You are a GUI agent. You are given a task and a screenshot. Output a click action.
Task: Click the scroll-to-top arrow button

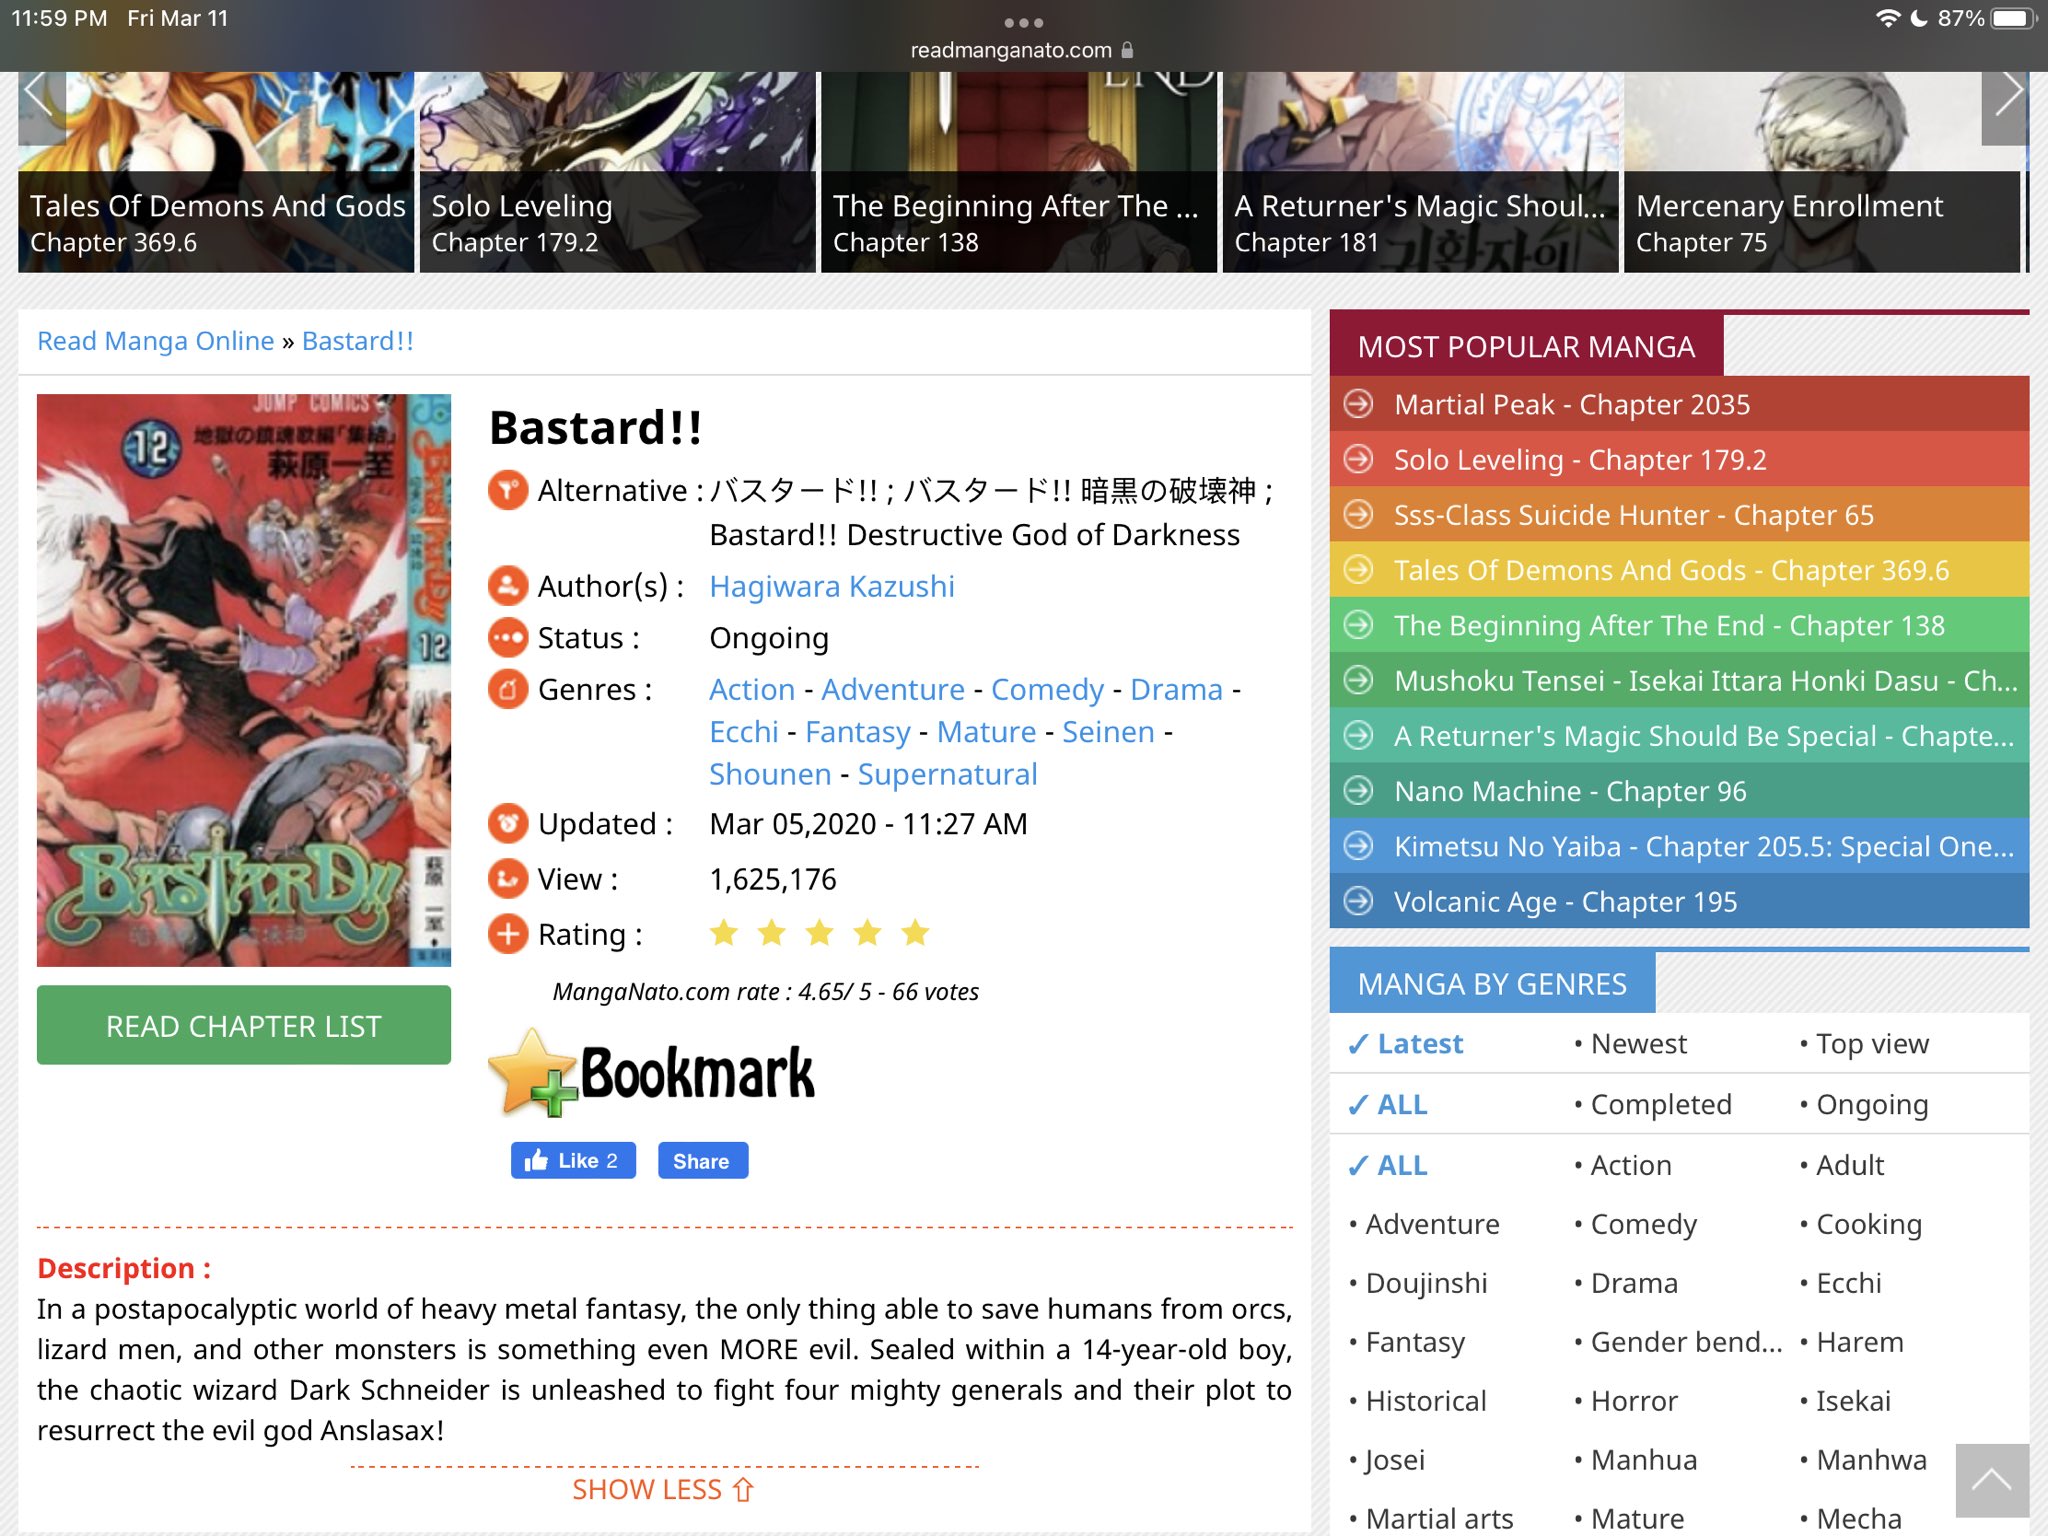1992,1480
